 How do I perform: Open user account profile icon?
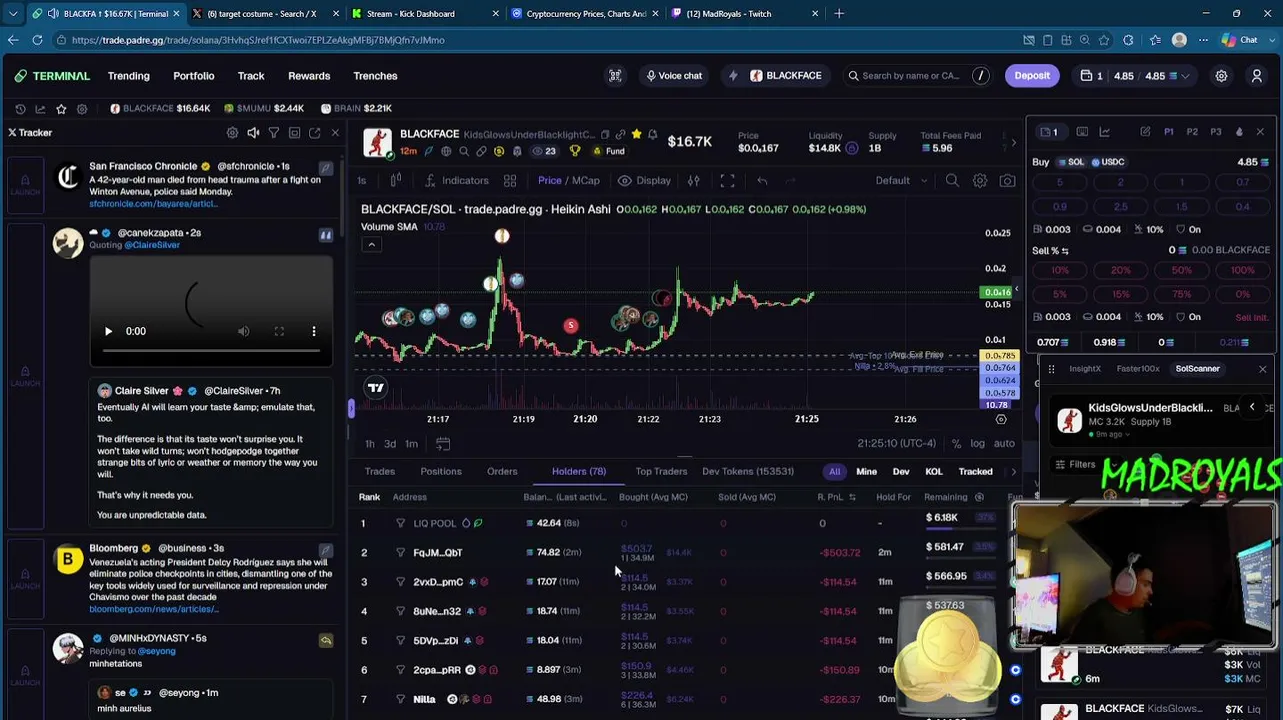click(x=1258, y=76)
